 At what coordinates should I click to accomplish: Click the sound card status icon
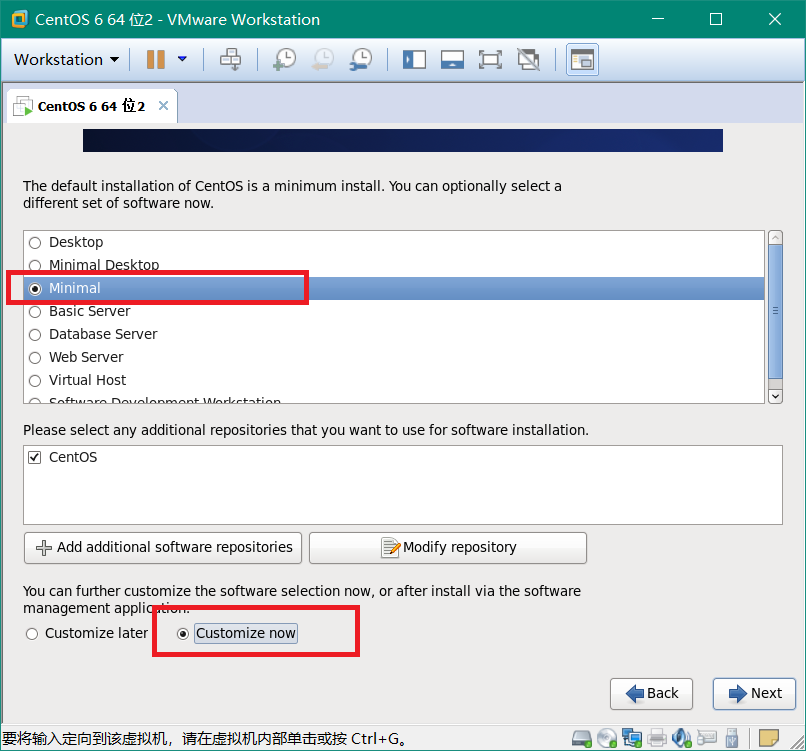tap(682, 738)
